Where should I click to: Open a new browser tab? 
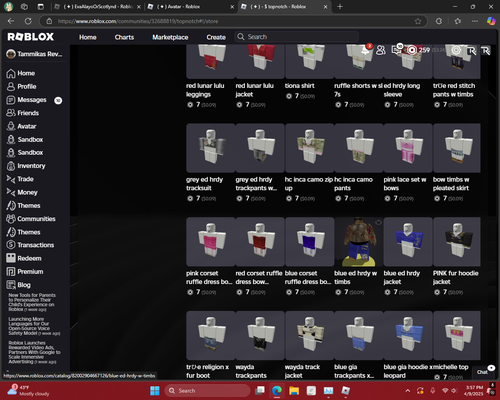[340, 6]
